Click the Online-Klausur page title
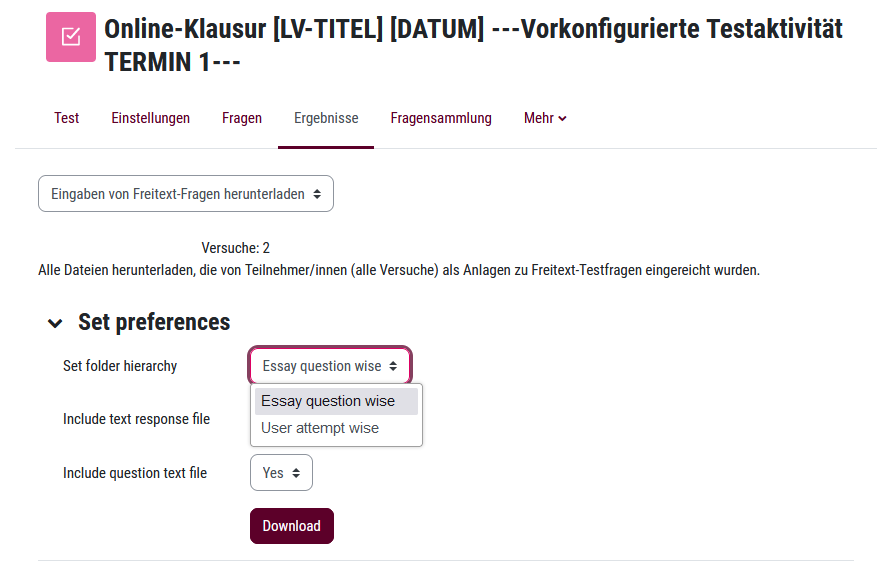The image size is (887, 572). point(473,45)
